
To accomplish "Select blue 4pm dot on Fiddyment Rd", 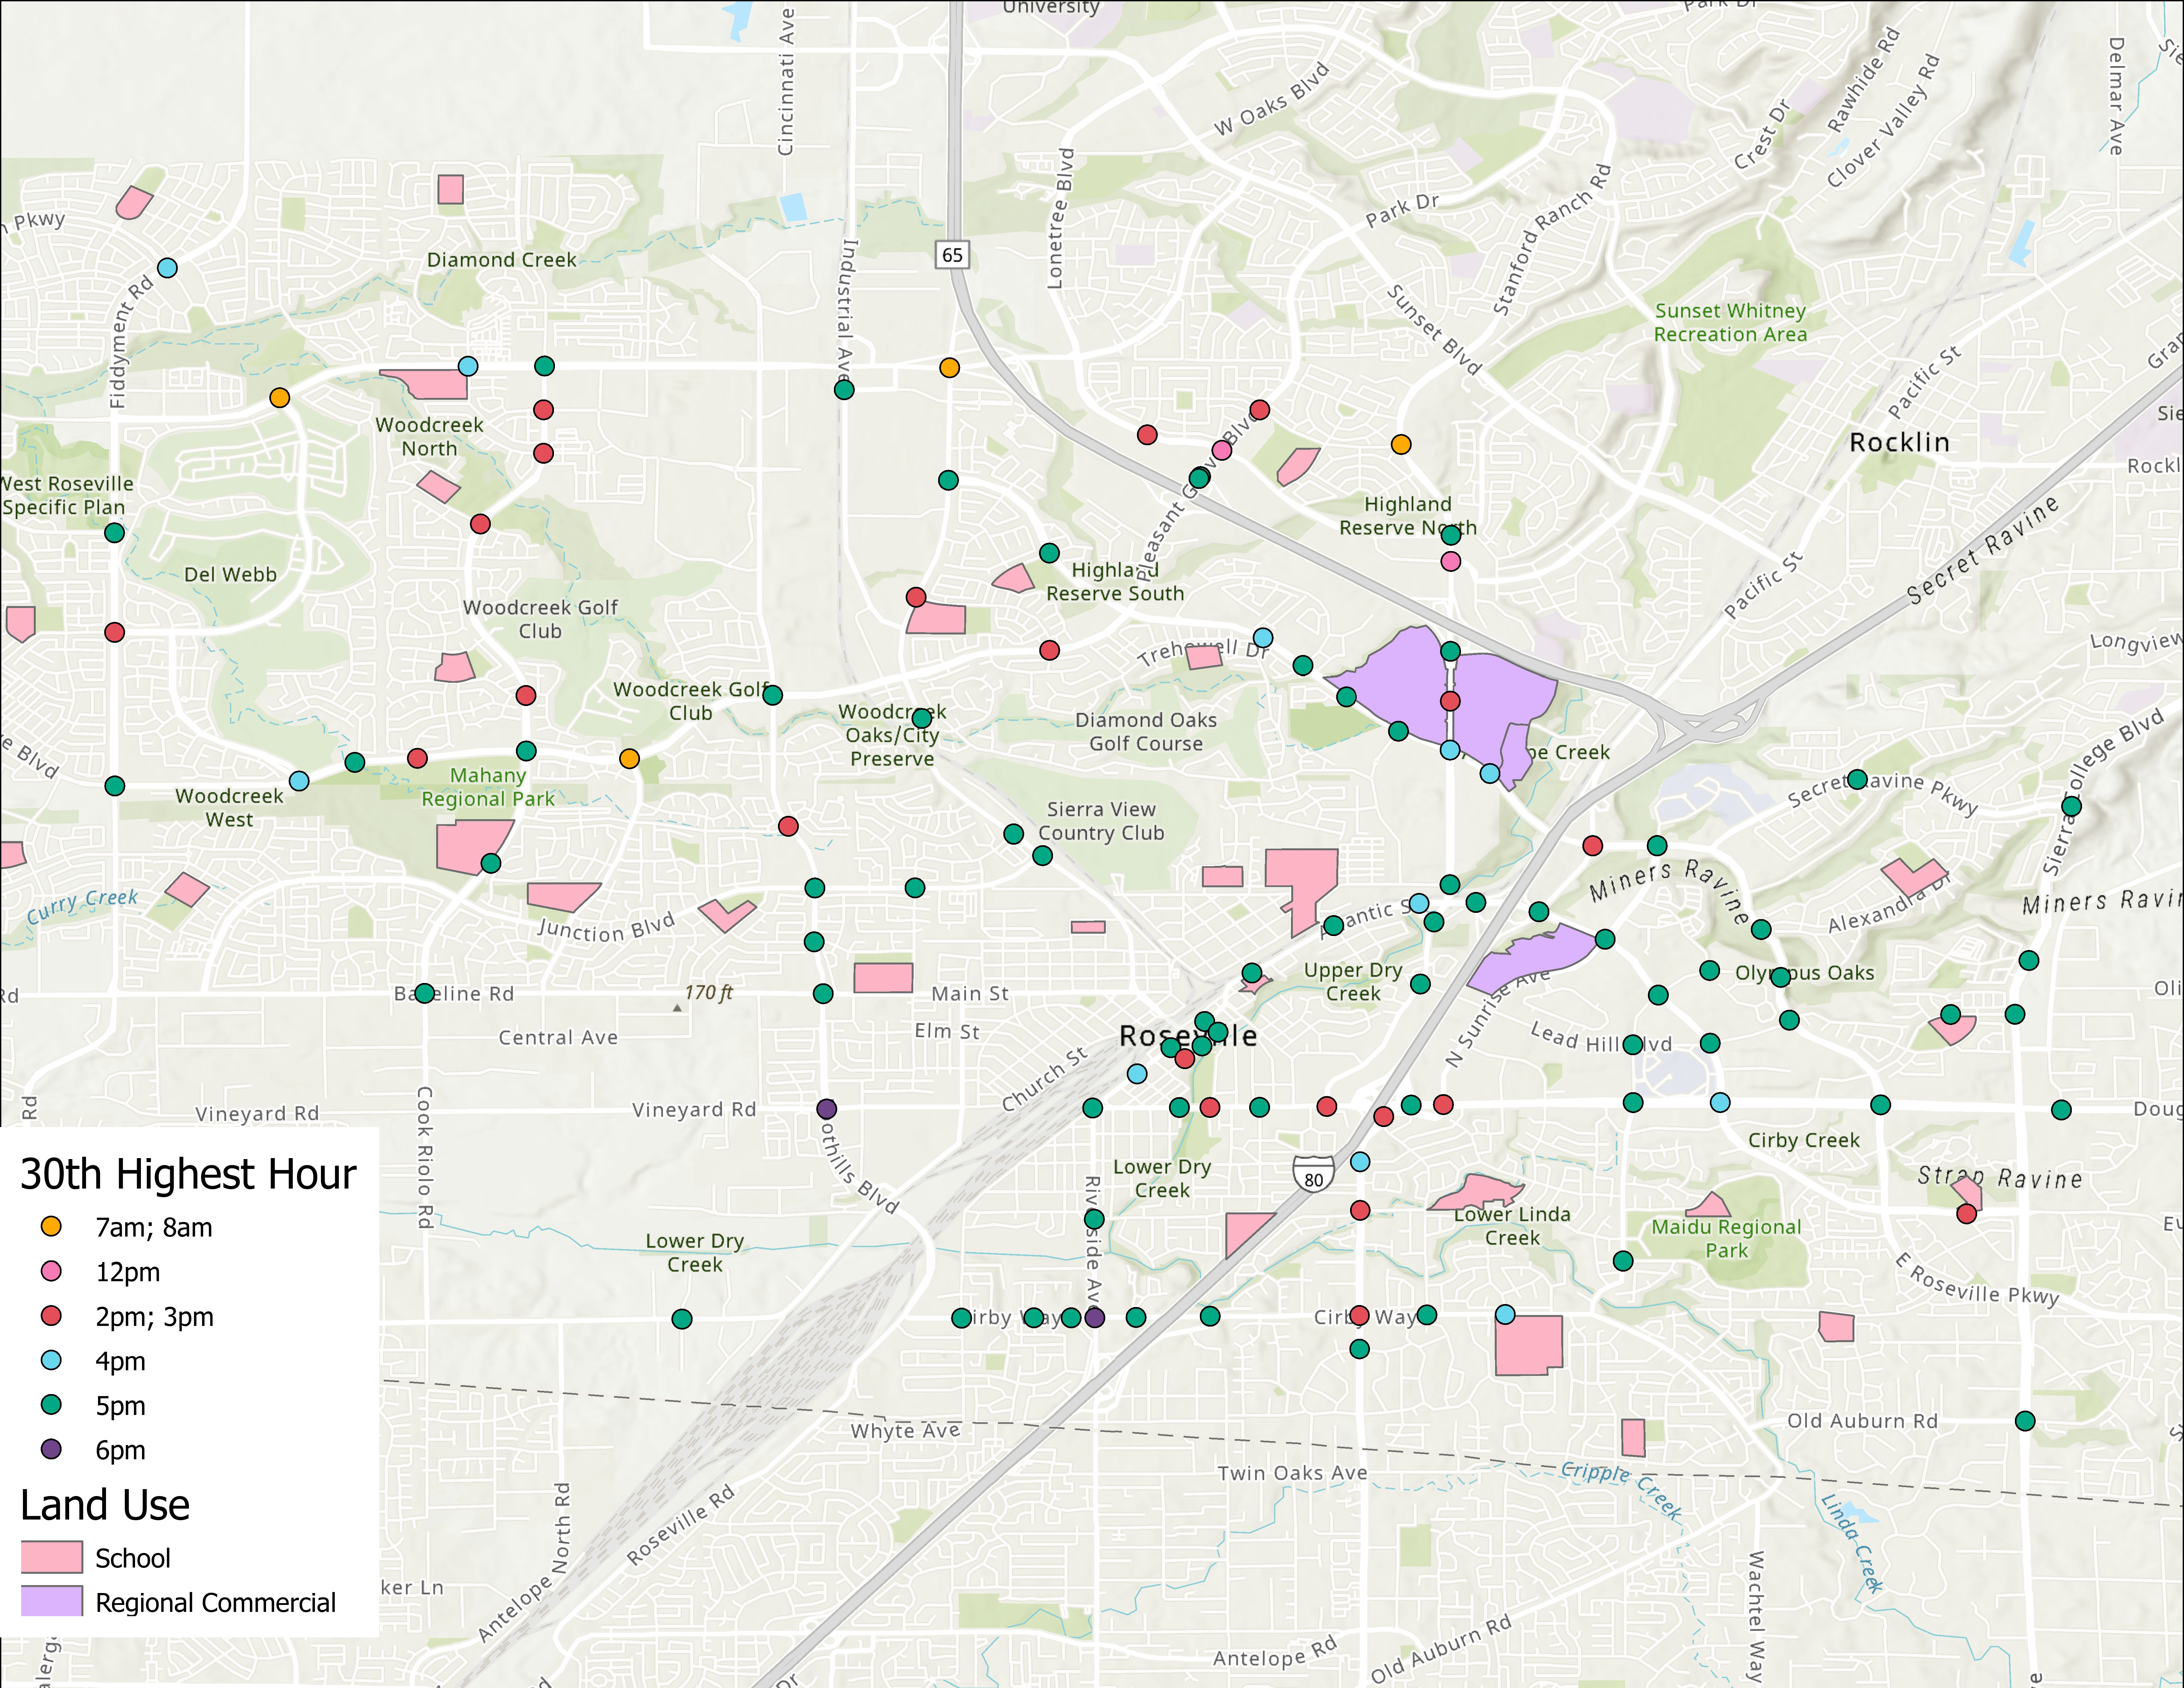I will 168,268.
